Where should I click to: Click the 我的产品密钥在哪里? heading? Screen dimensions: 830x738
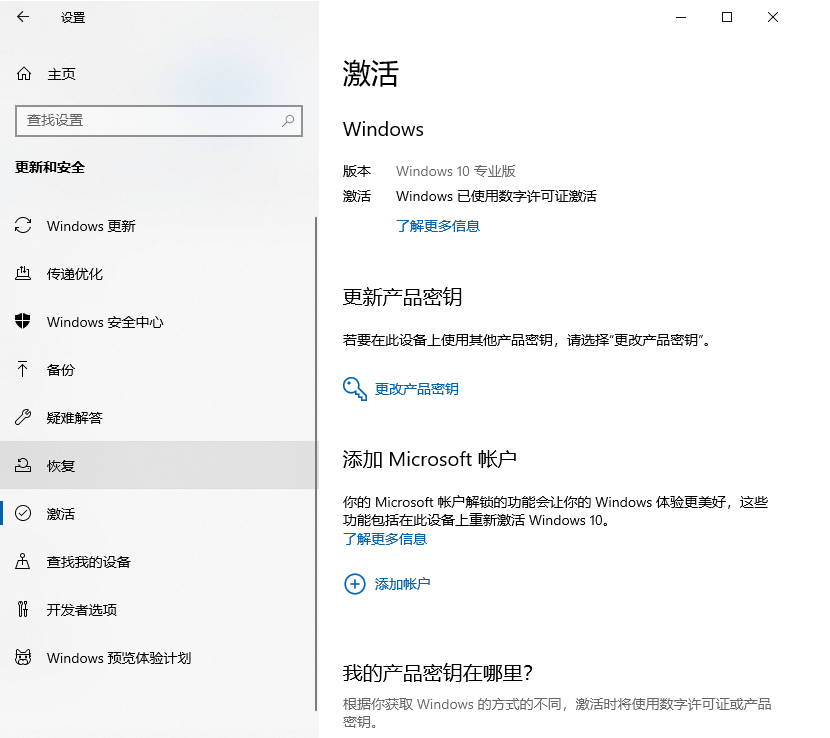[438, 673]
